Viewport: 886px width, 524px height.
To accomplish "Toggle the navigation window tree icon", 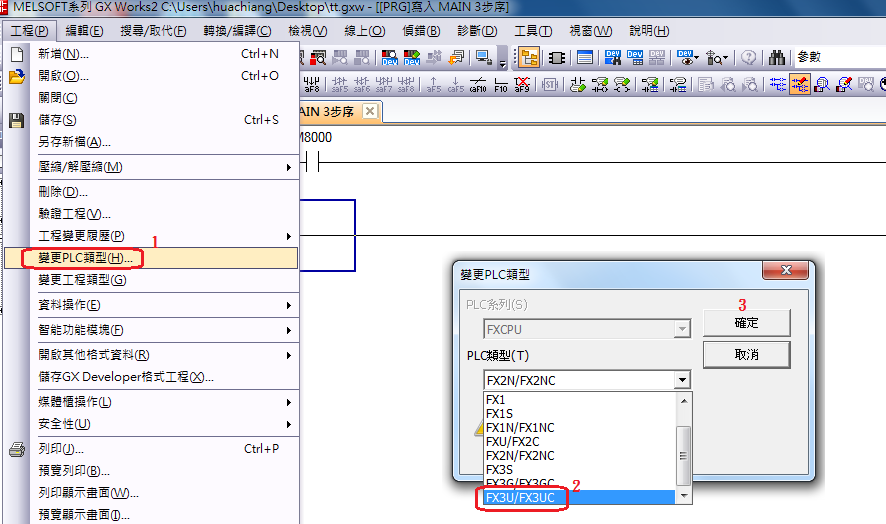I will 528,58.
